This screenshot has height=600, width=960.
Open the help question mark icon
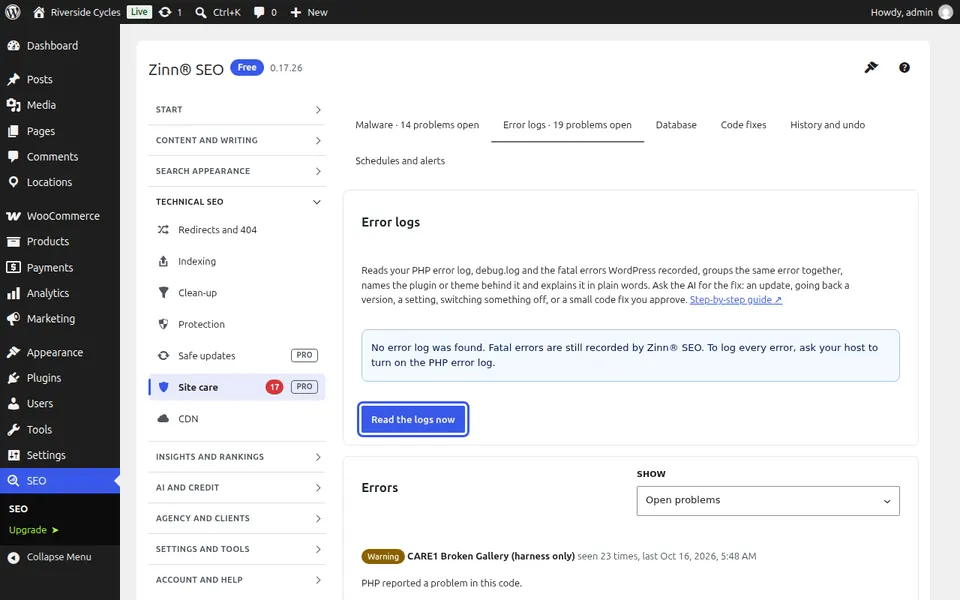904,67
